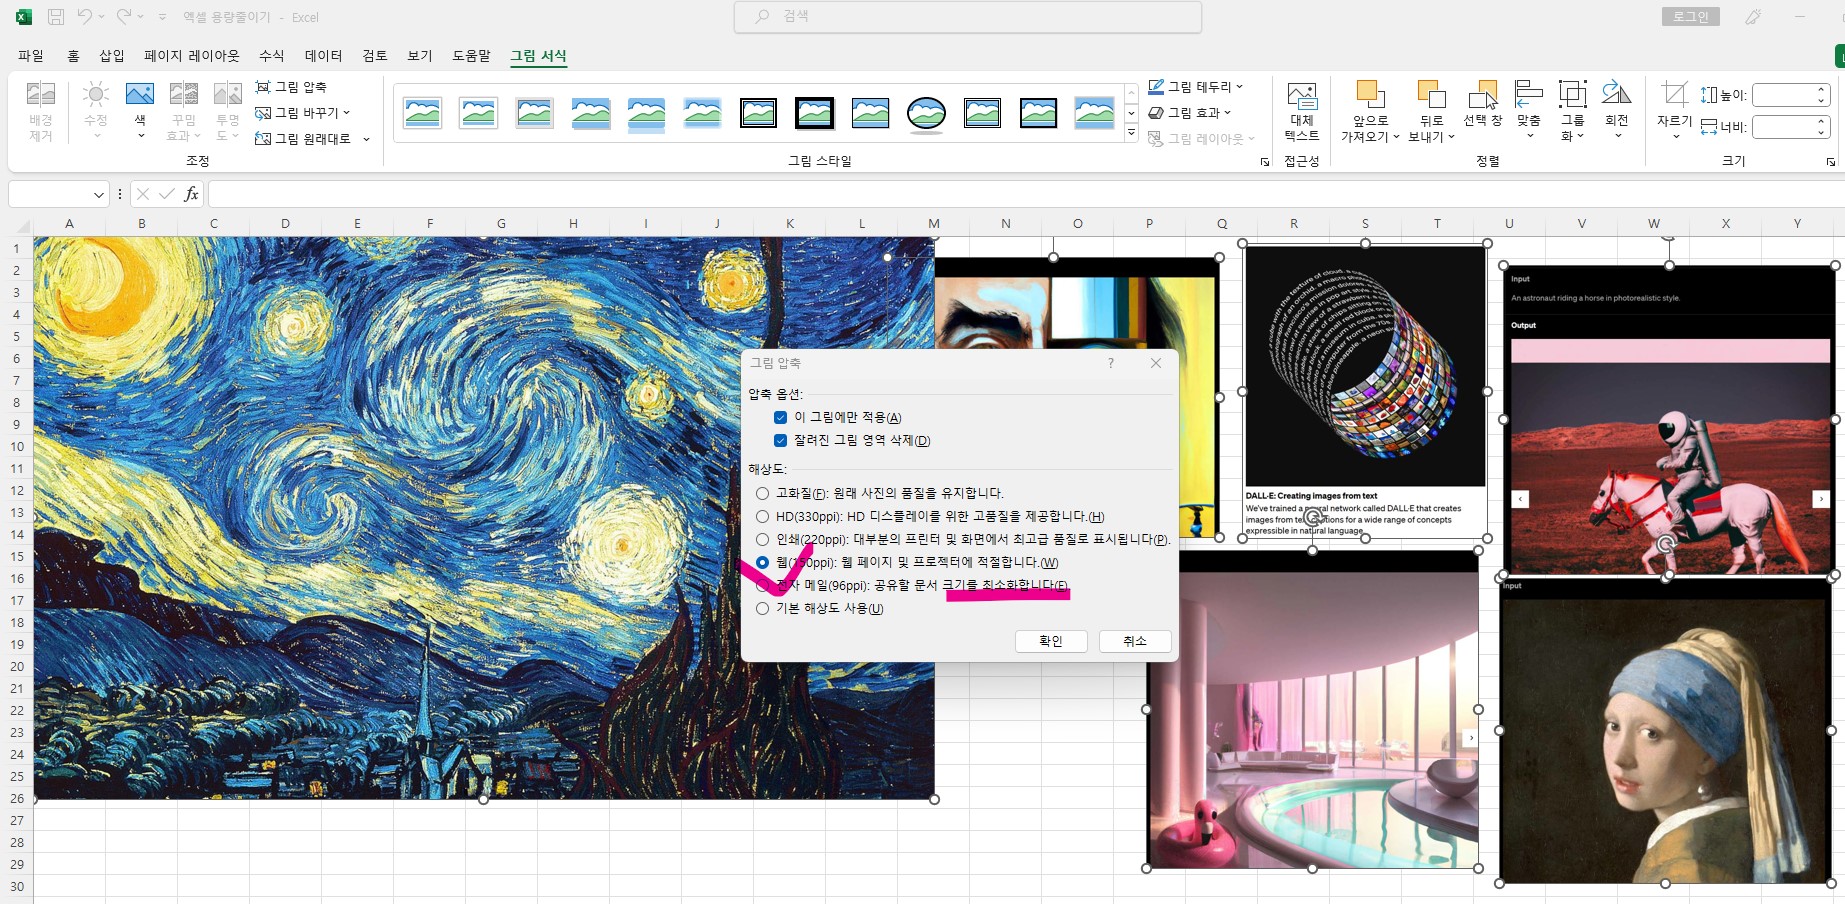Open the 투명도 transparency tool
Viewport: 1845px width, 904px height.
(228, 111)
